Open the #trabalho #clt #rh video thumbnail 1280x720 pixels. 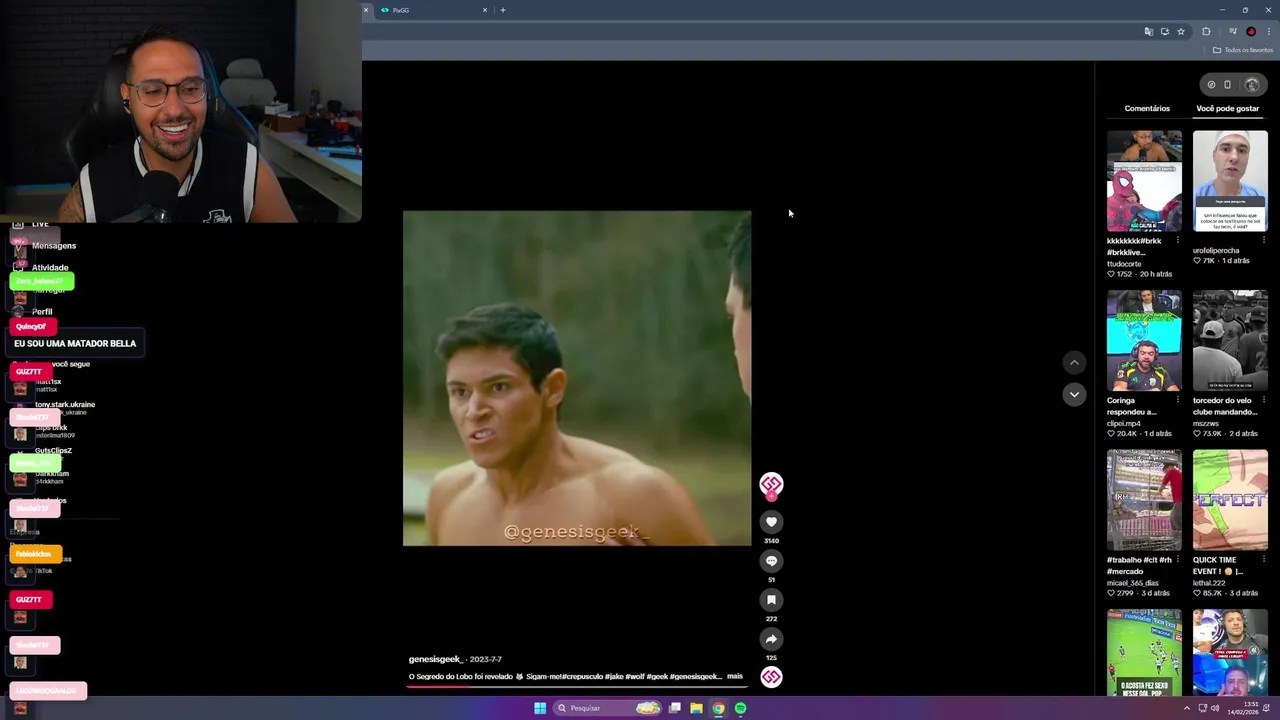(x=1144, y=500)
